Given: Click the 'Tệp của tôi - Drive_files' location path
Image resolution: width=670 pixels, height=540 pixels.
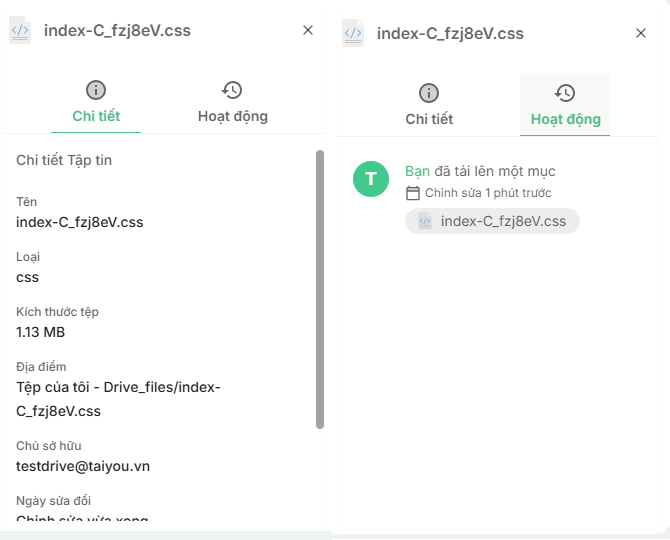Looking at the screenshot, I should coord(118,387).
